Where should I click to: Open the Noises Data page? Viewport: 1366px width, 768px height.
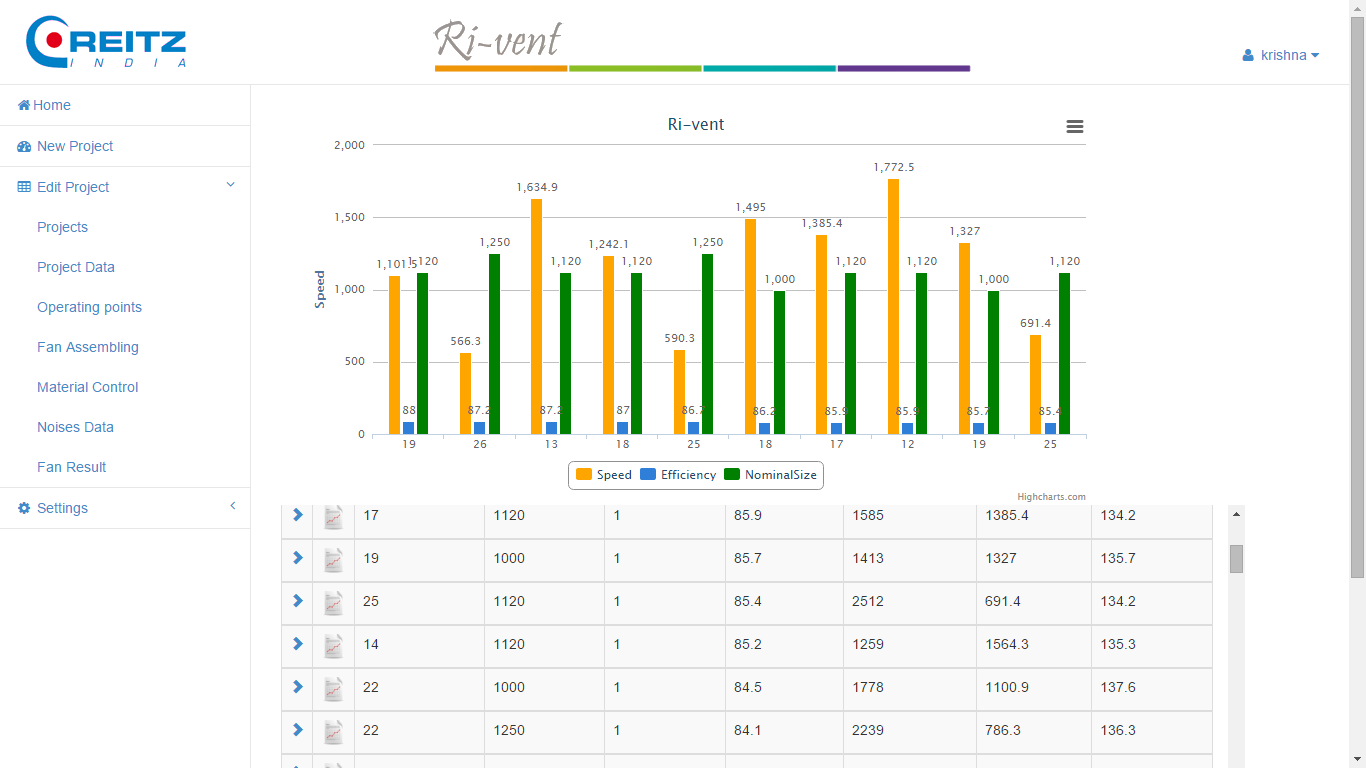pyautogui.click(x=75, y=427)
